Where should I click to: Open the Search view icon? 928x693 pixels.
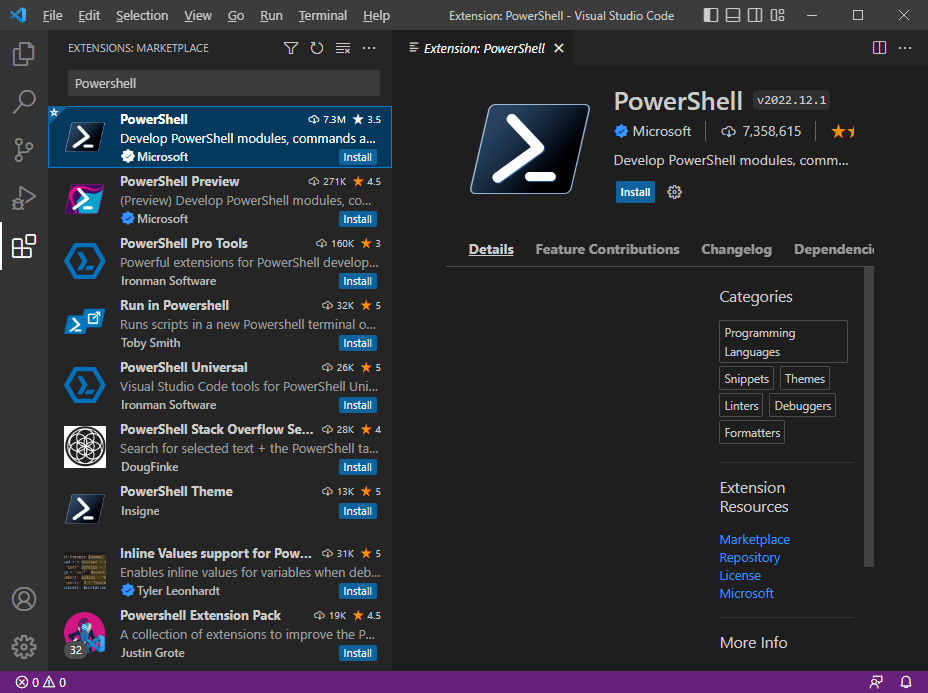point(24,102)
